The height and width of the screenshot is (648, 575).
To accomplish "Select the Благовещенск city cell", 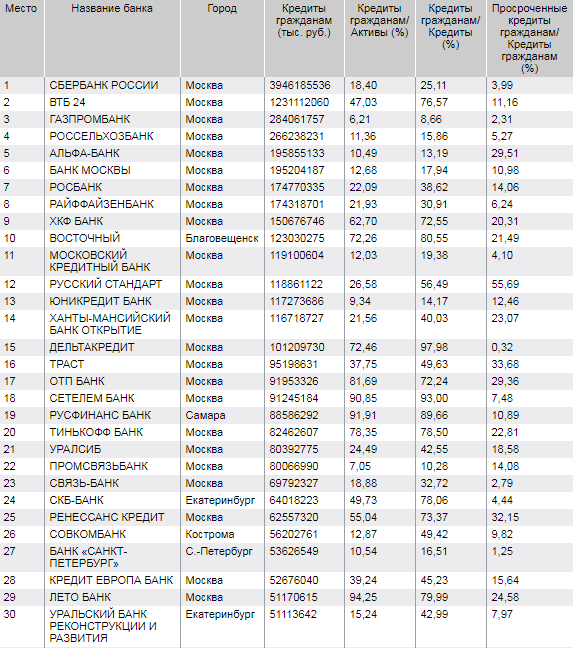I will [222, 238].
